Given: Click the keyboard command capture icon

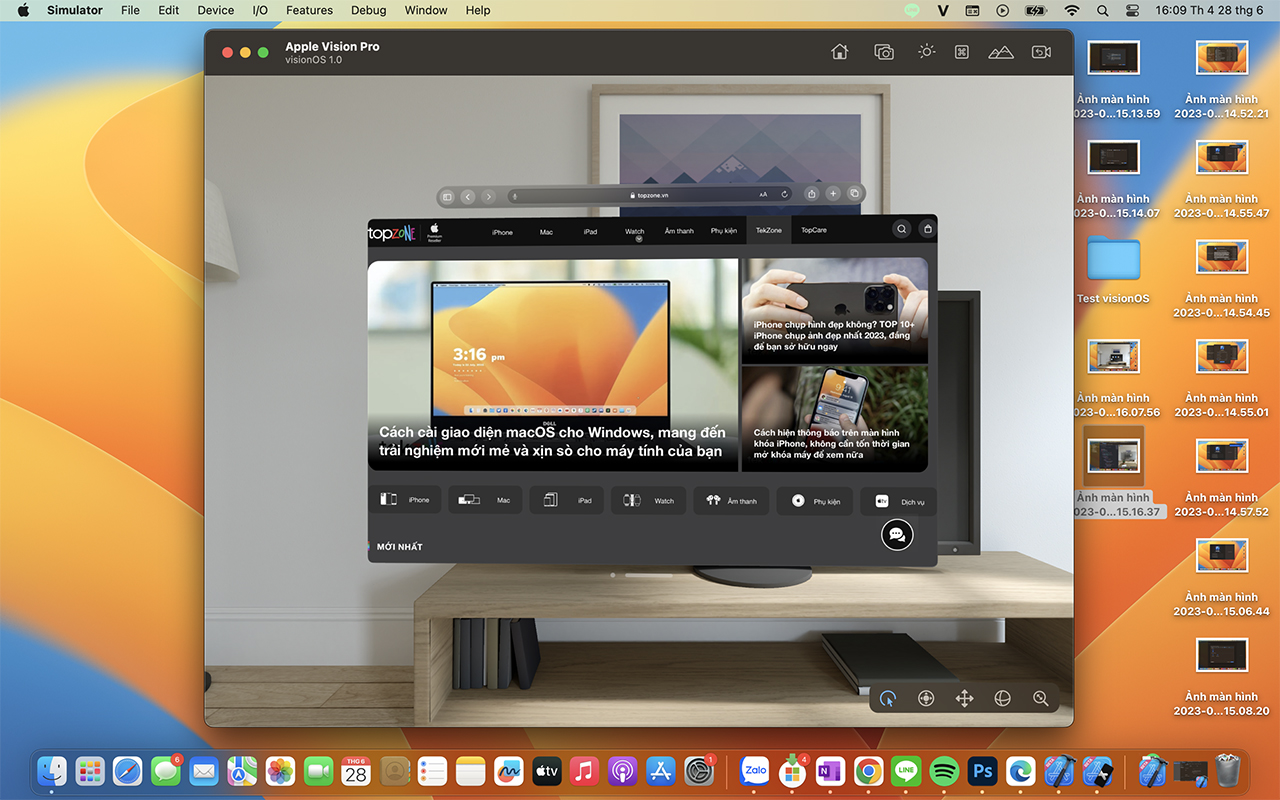Looking at the screenshot, I should click(x=961, y=52).
